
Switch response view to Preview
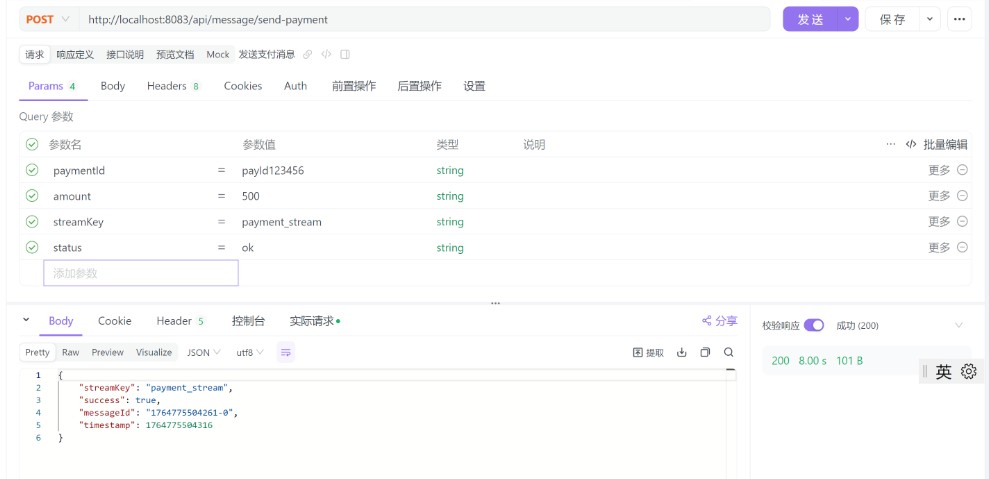pyautogui.click(x=107, y=352)
